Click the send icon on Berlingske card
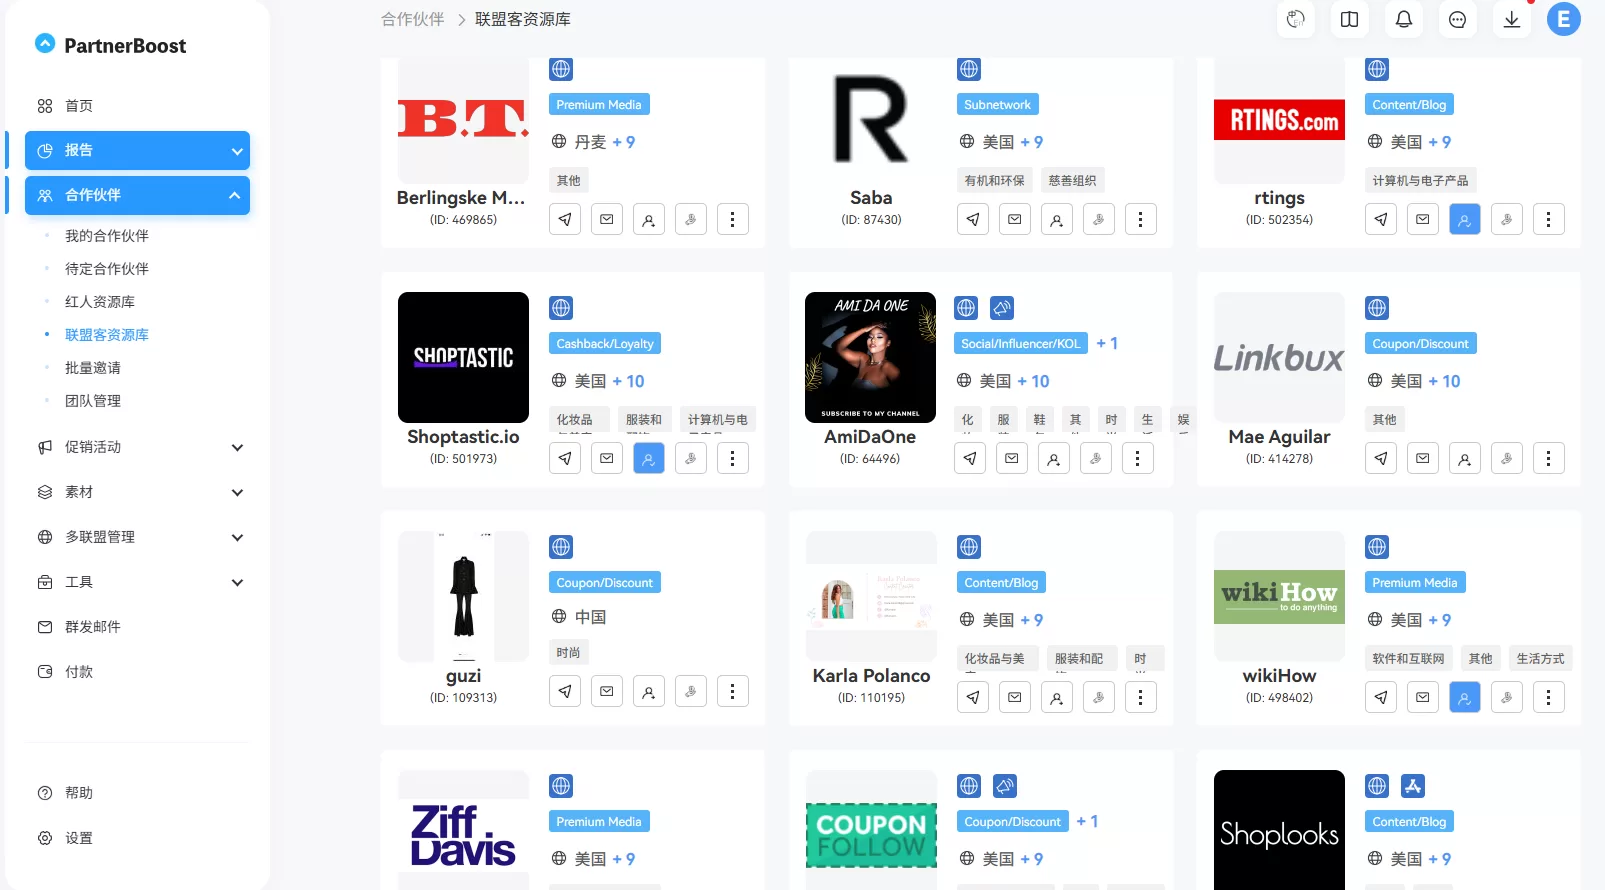Viewport: 1605px width, 890px height. [565, 219]
